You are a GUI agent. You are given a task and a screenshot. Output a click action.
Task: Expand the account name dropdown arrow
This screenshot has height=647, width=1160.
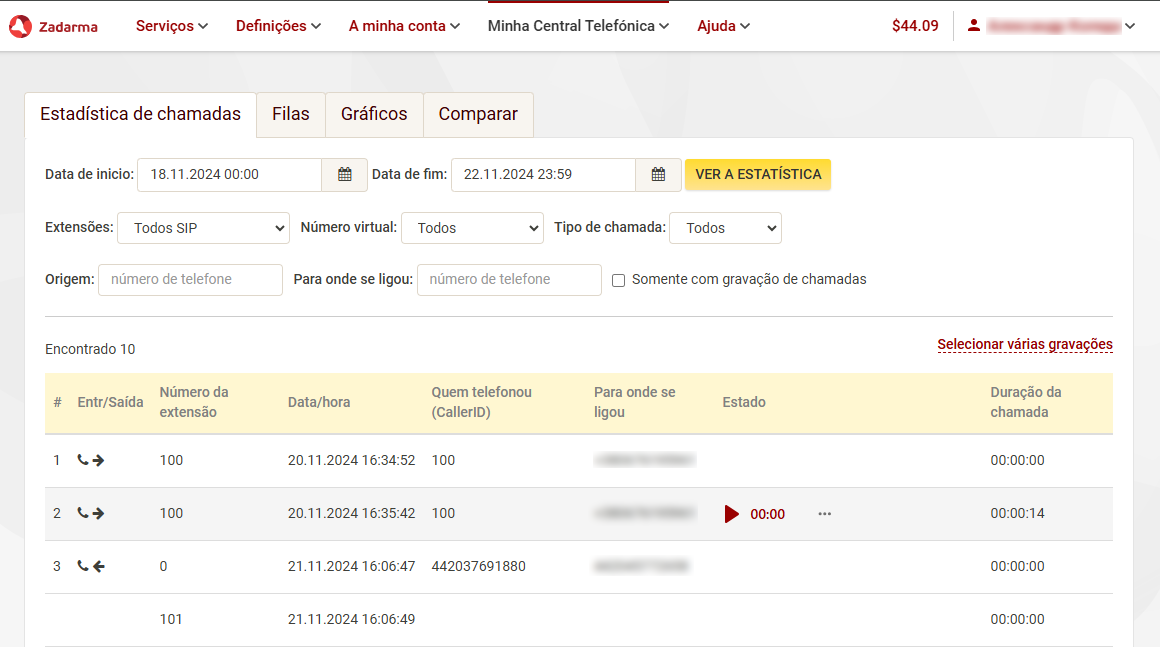(x=1130, y=27)
